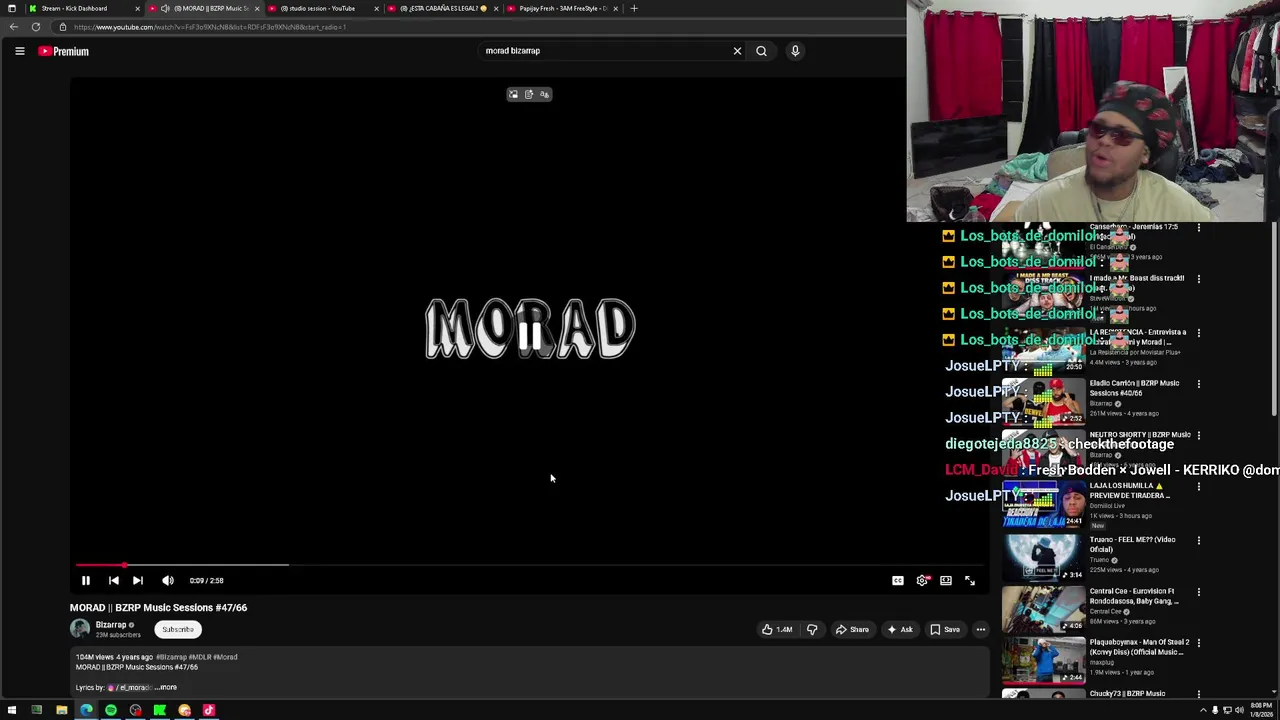The height and width of the screenshot is (720, 1280).
Task: Clear the search box text
Action: tap(737, 51)
